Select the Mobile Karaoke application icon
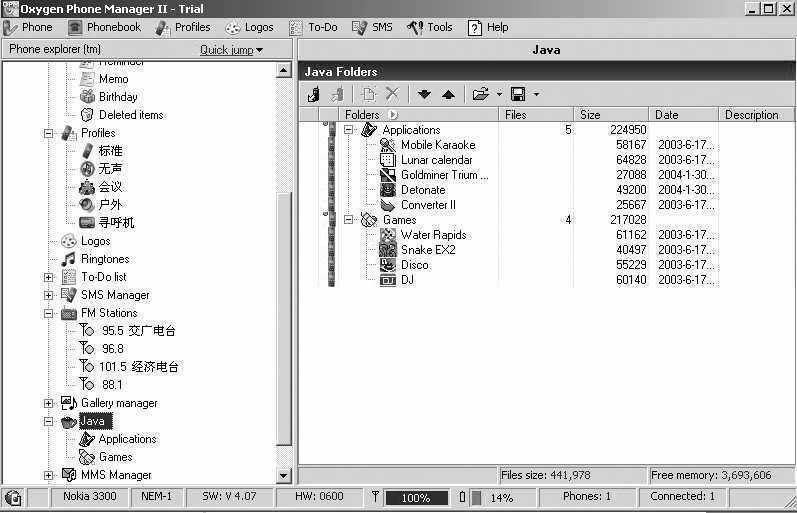Image resolution: width=797 pixels, height=513 pixels. [x=388, y=145]
